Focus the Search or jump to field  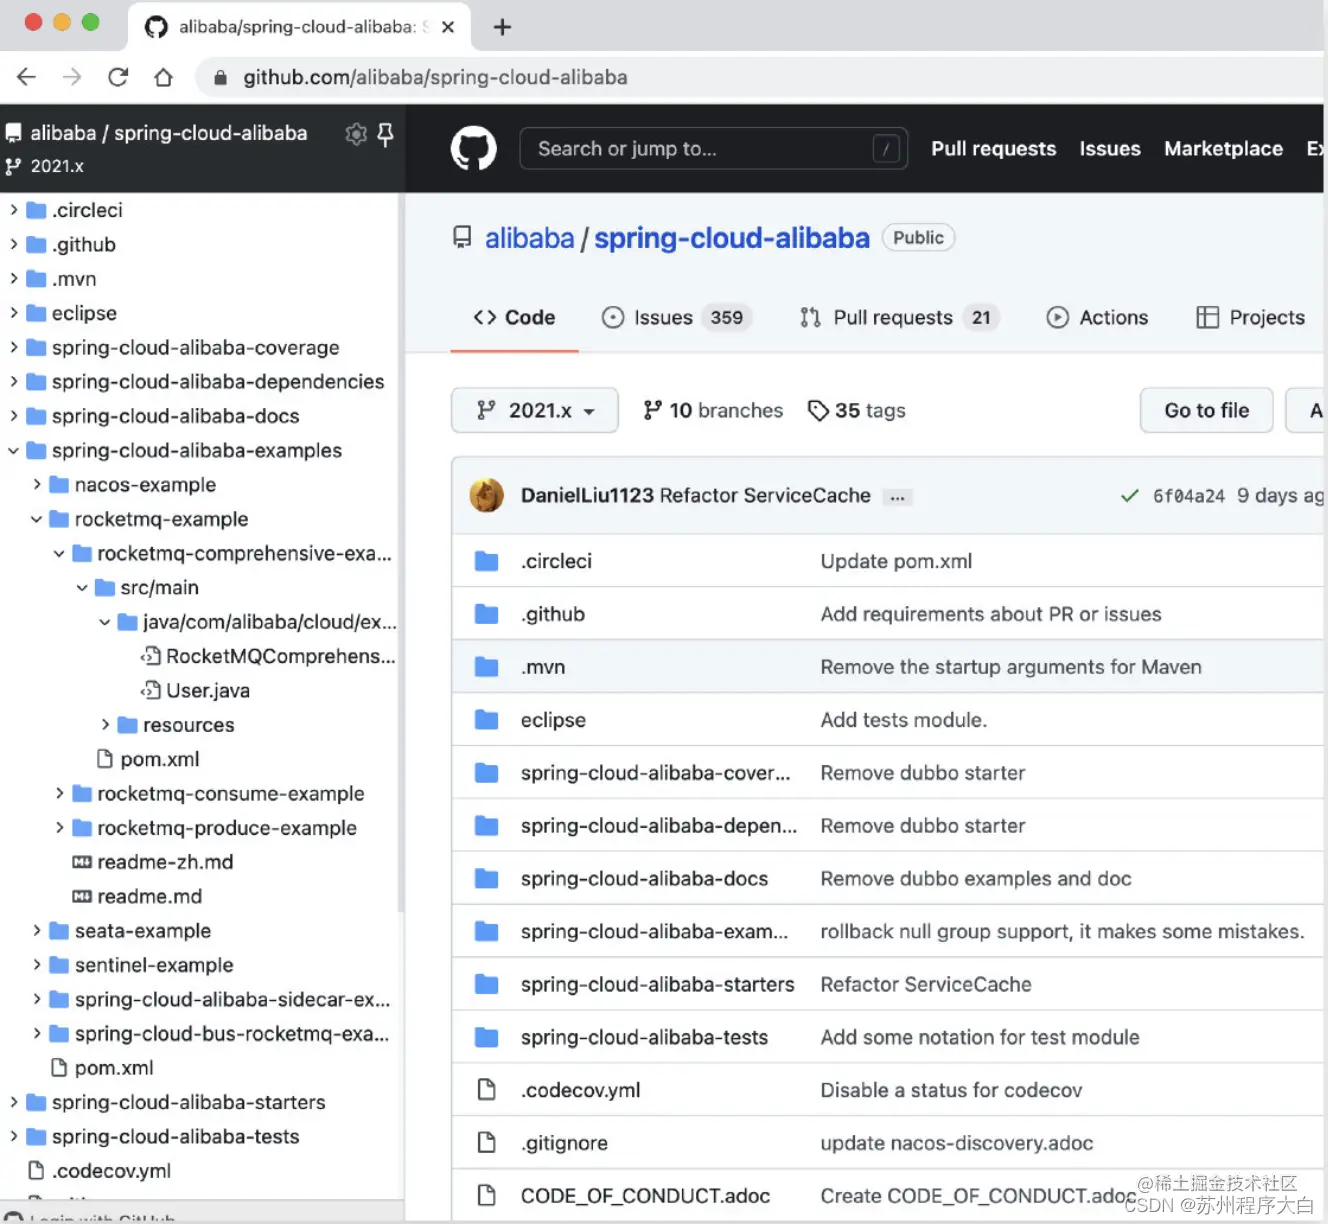(713, 149)
